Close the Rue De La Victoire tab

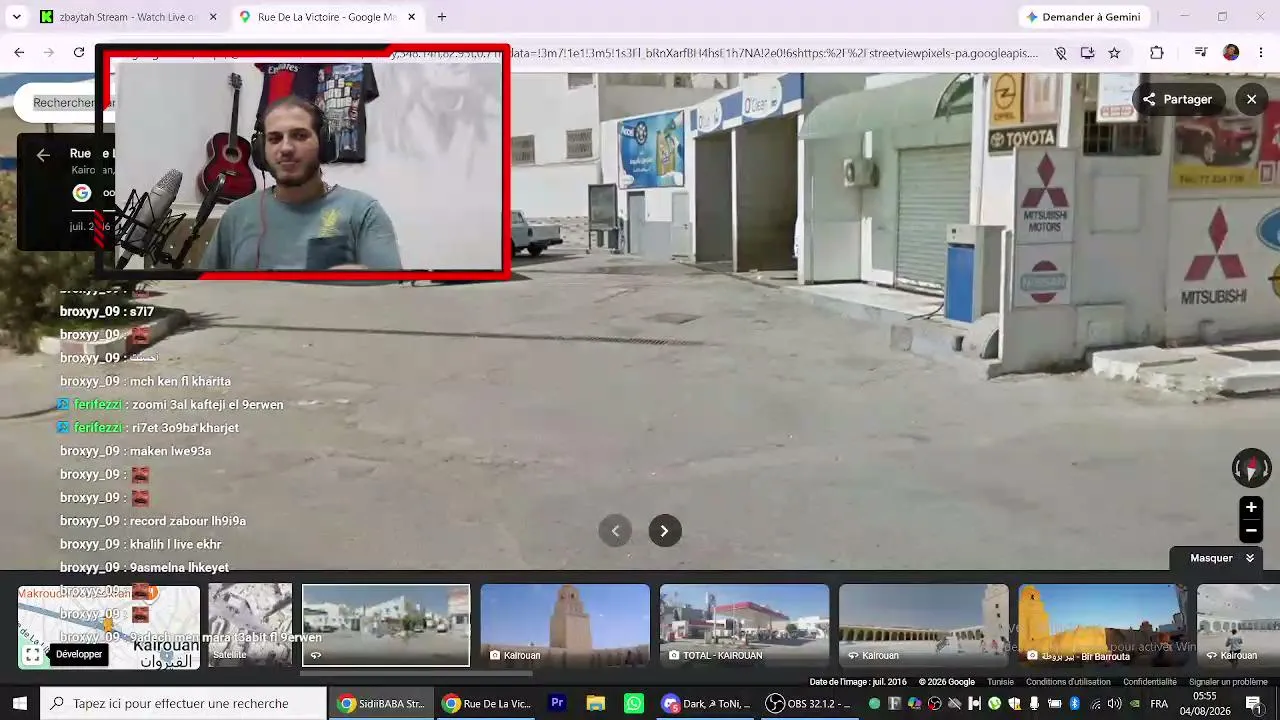[x=411, y=17]
